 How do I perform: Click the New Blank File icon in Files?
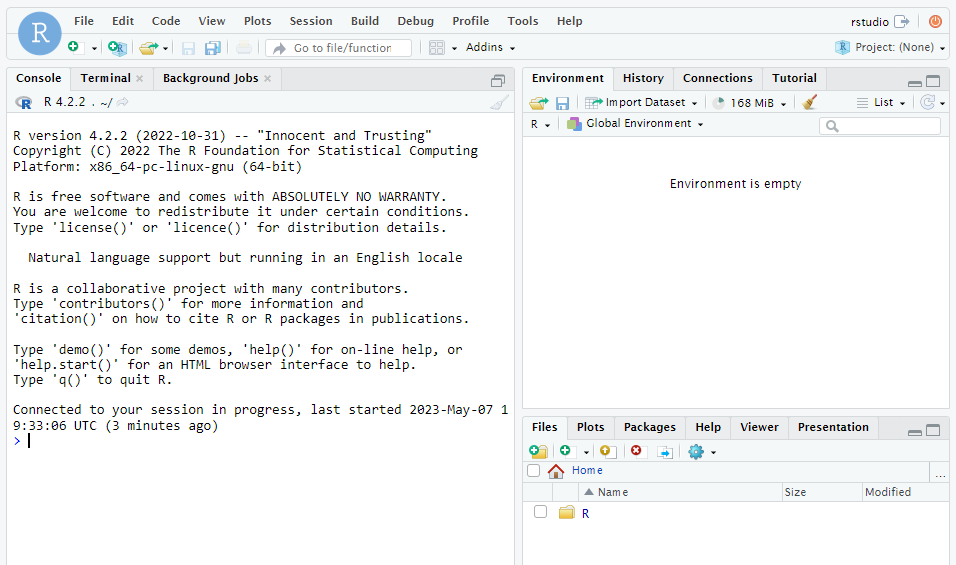tap(566, 451)
